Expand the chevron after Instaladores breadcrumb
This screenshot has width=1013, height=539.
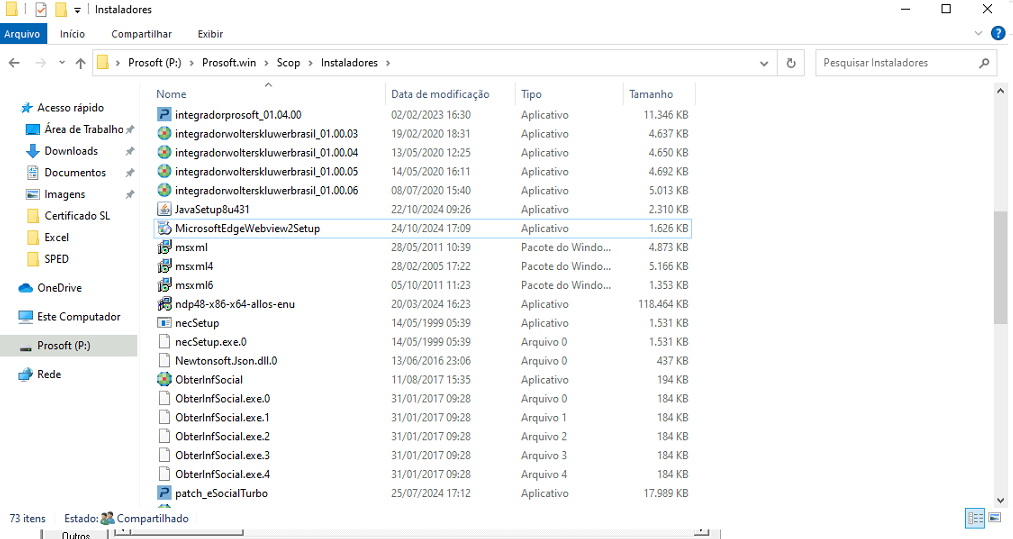pyautogui.click(x=388, y=63)
